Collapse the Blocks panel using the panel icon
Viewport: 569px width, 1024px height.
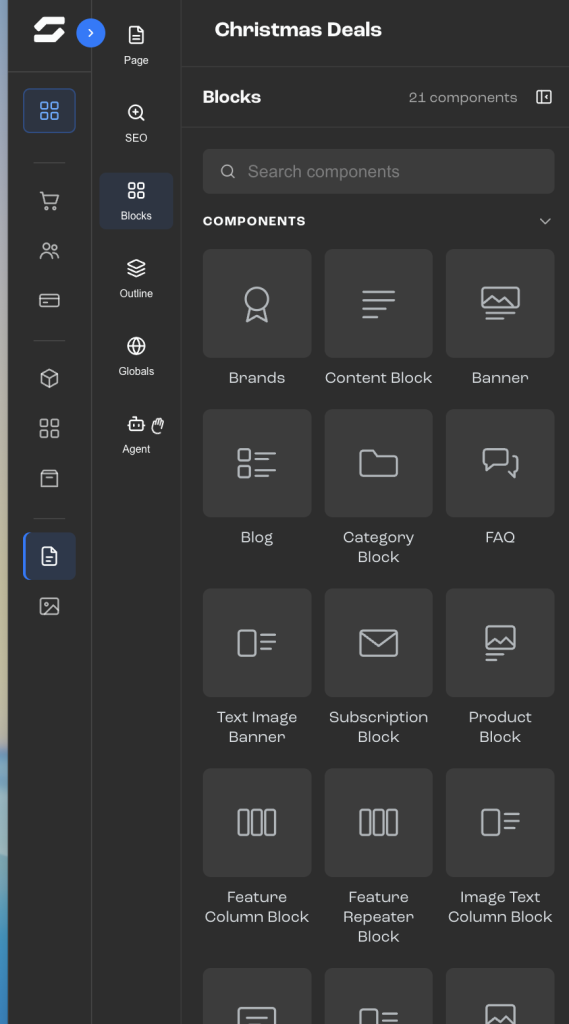pos(544,97)
